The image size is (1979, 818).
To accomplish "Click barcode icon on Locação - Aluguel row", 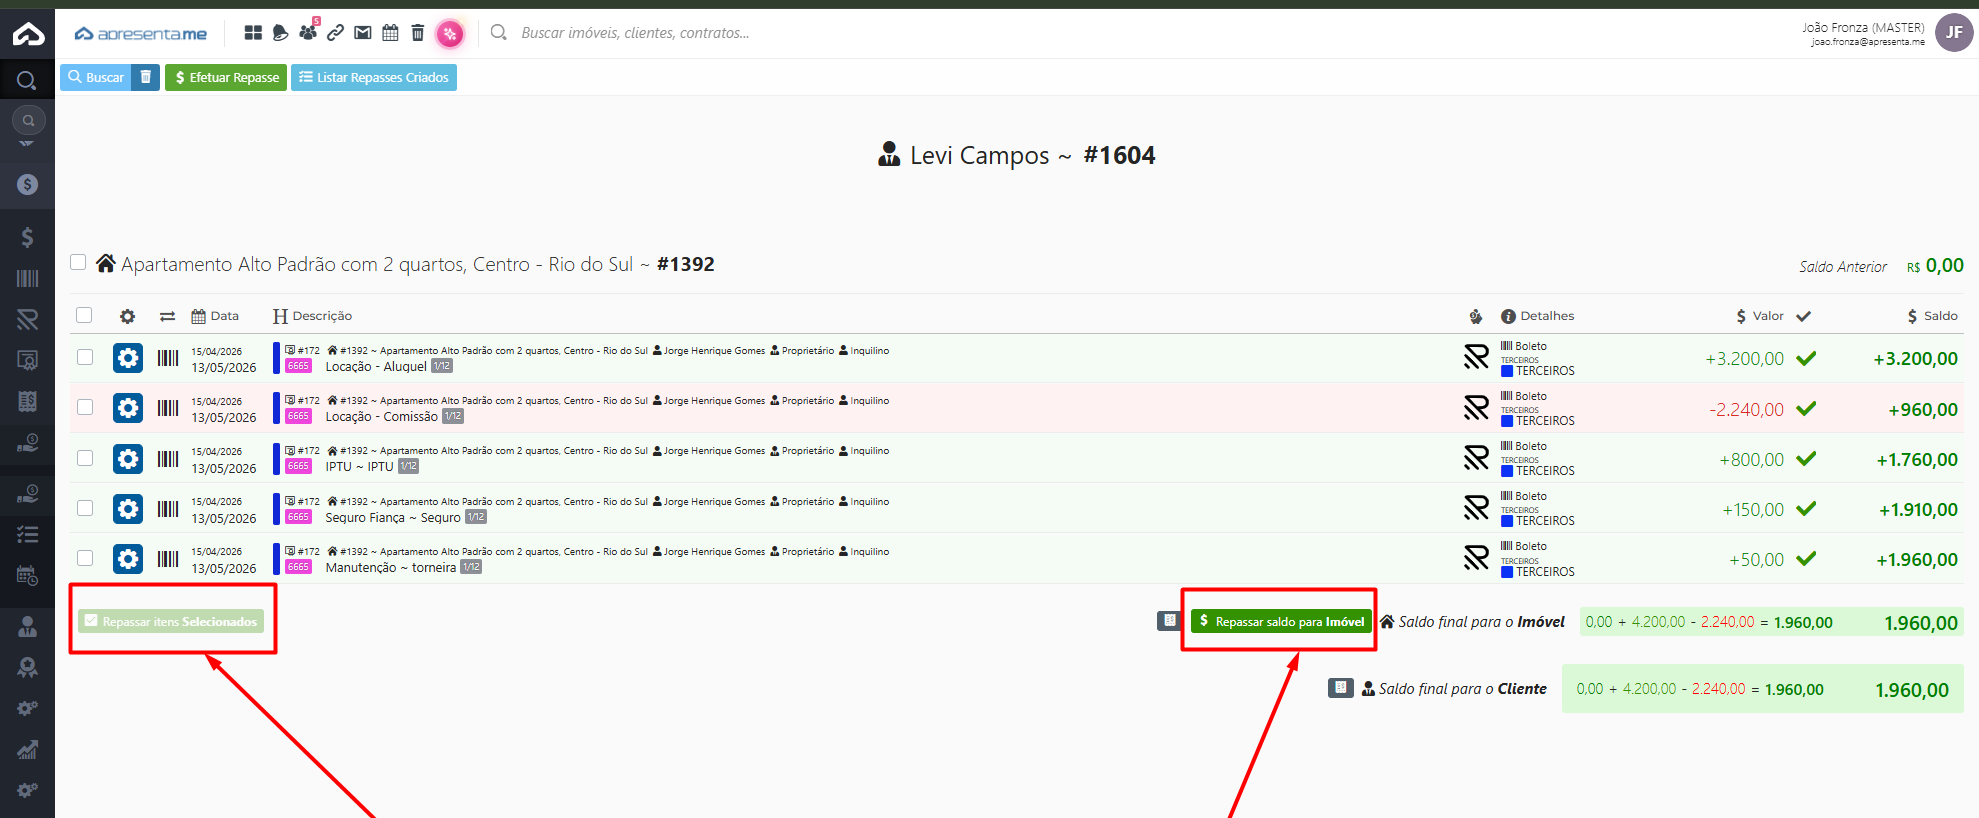I will coord(168,358).
